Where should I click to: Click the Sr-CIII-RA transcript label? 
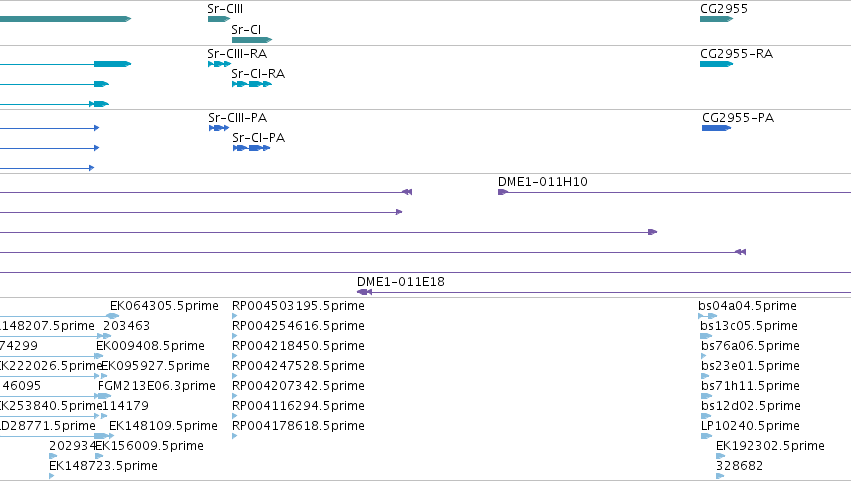[237, 54]
